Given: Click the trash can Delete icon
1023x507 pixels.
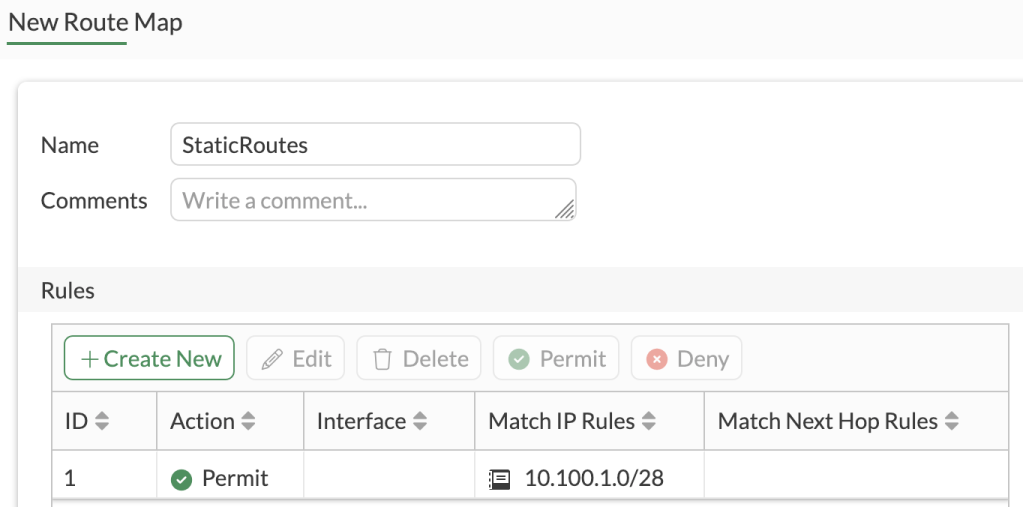Looking at the screenshot, I should point(382,360).
